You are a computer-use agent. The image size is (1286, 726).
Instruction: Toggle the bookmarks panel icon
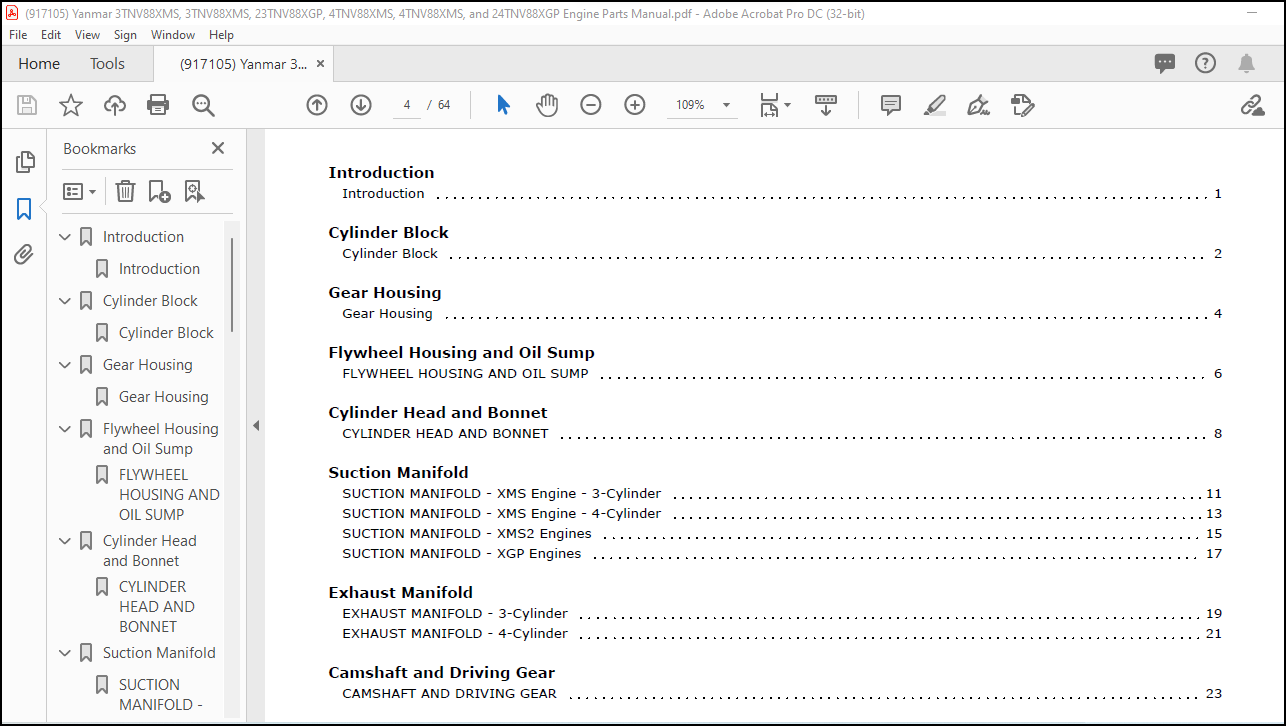pos(24,209)
